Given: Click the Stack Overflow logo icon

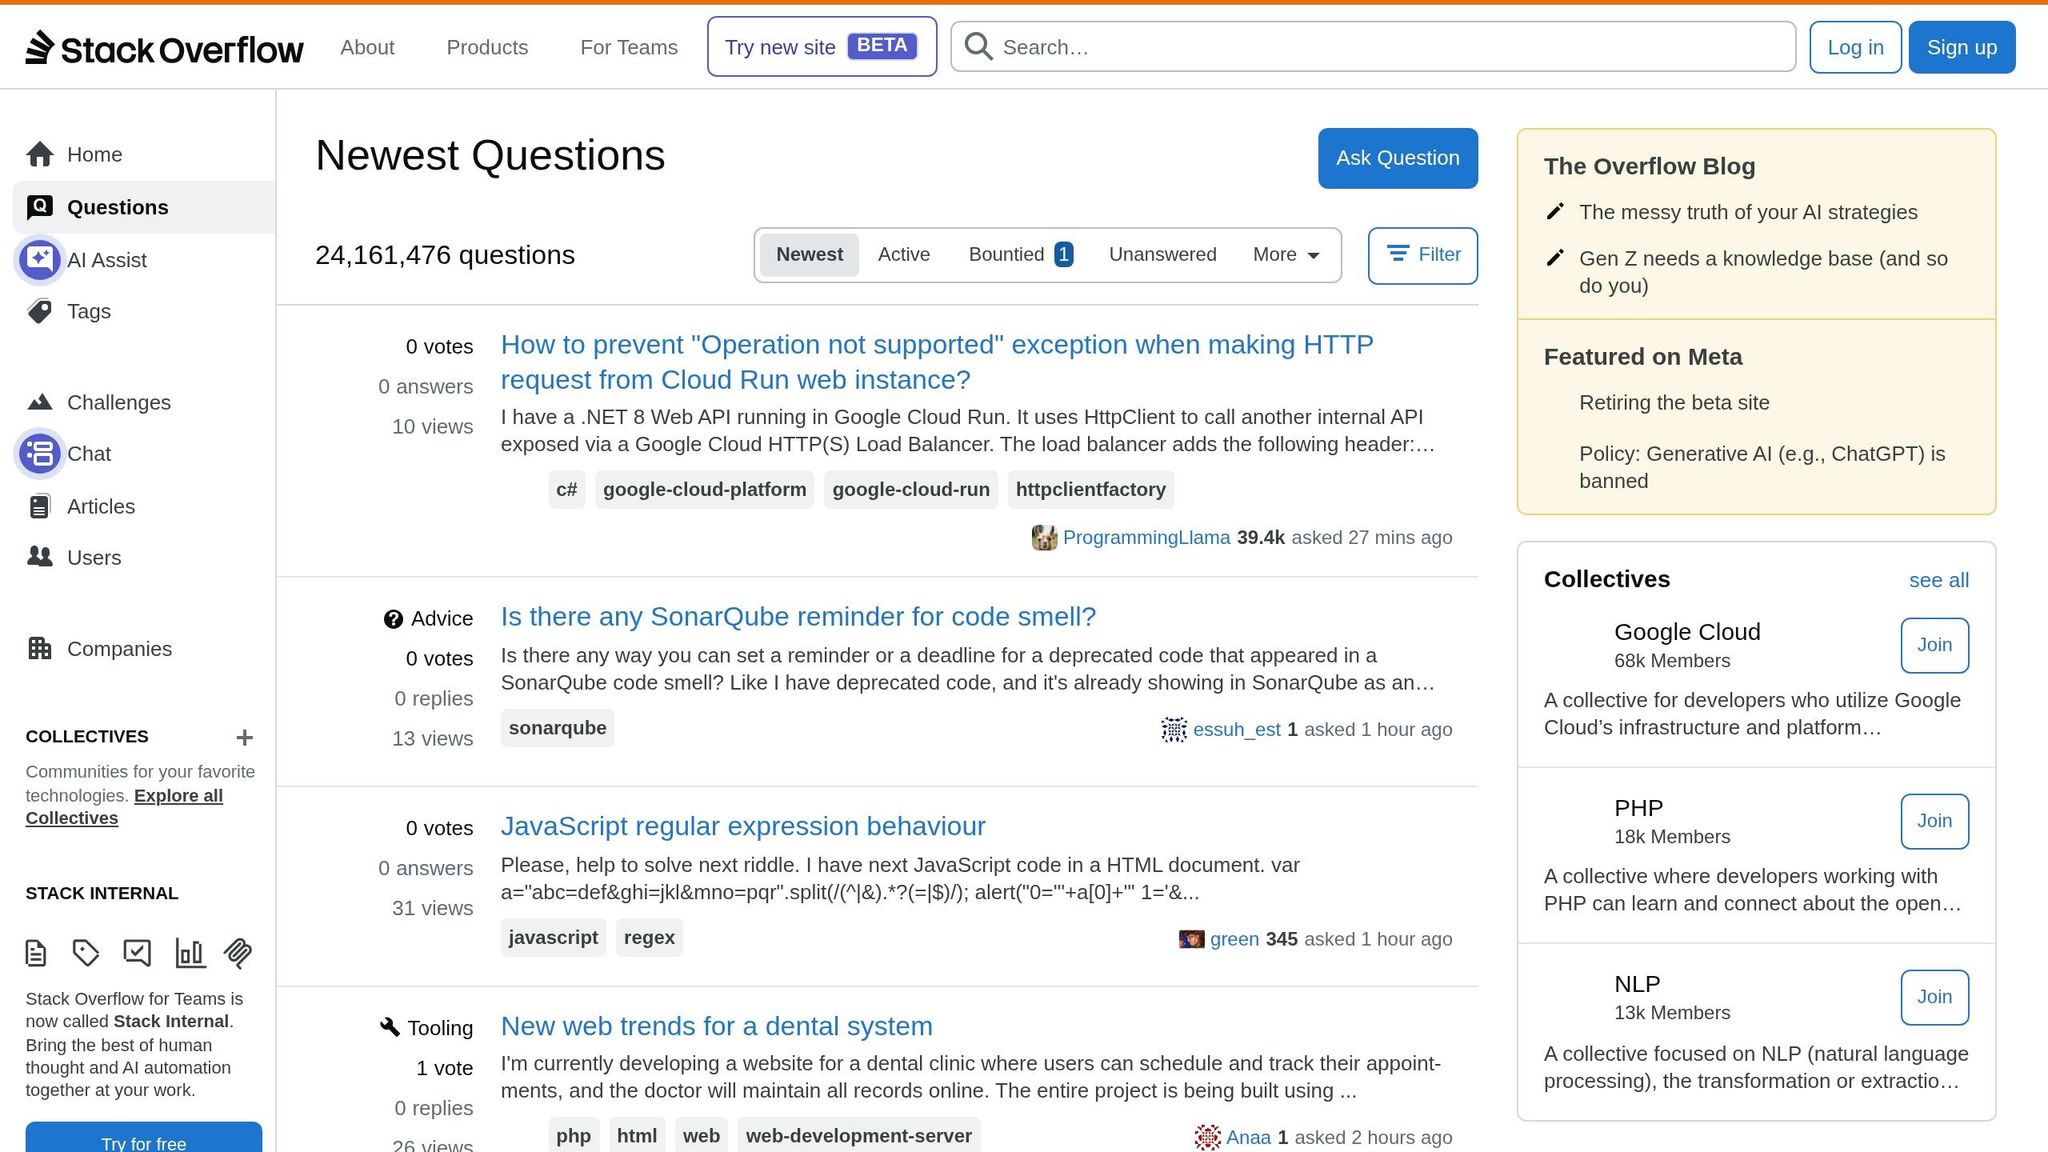Looking at the screenshot, I should tap(38, 46).
